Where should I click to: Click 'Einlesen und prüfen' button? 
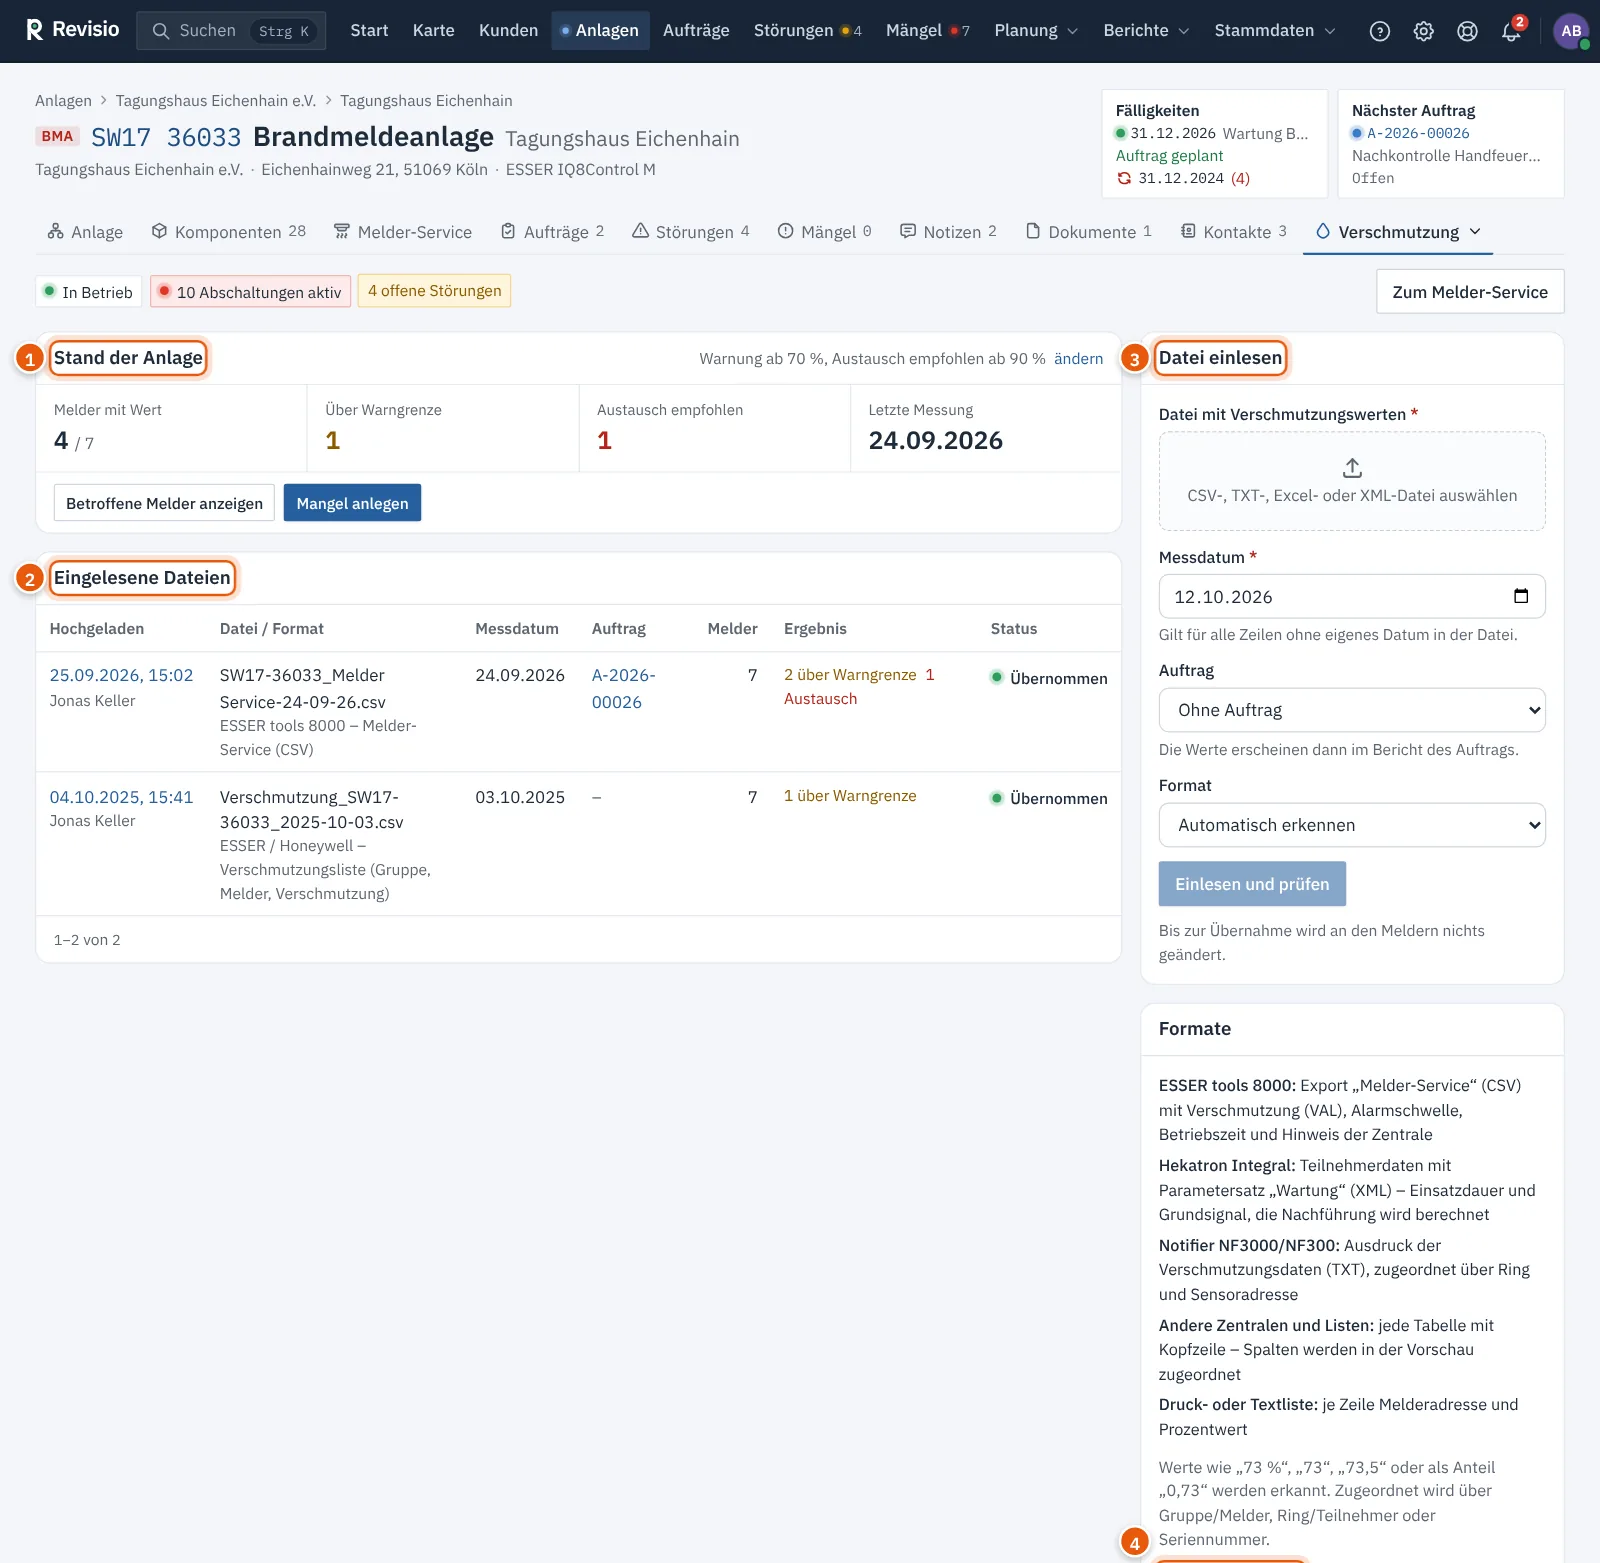tap(1252, 884)
